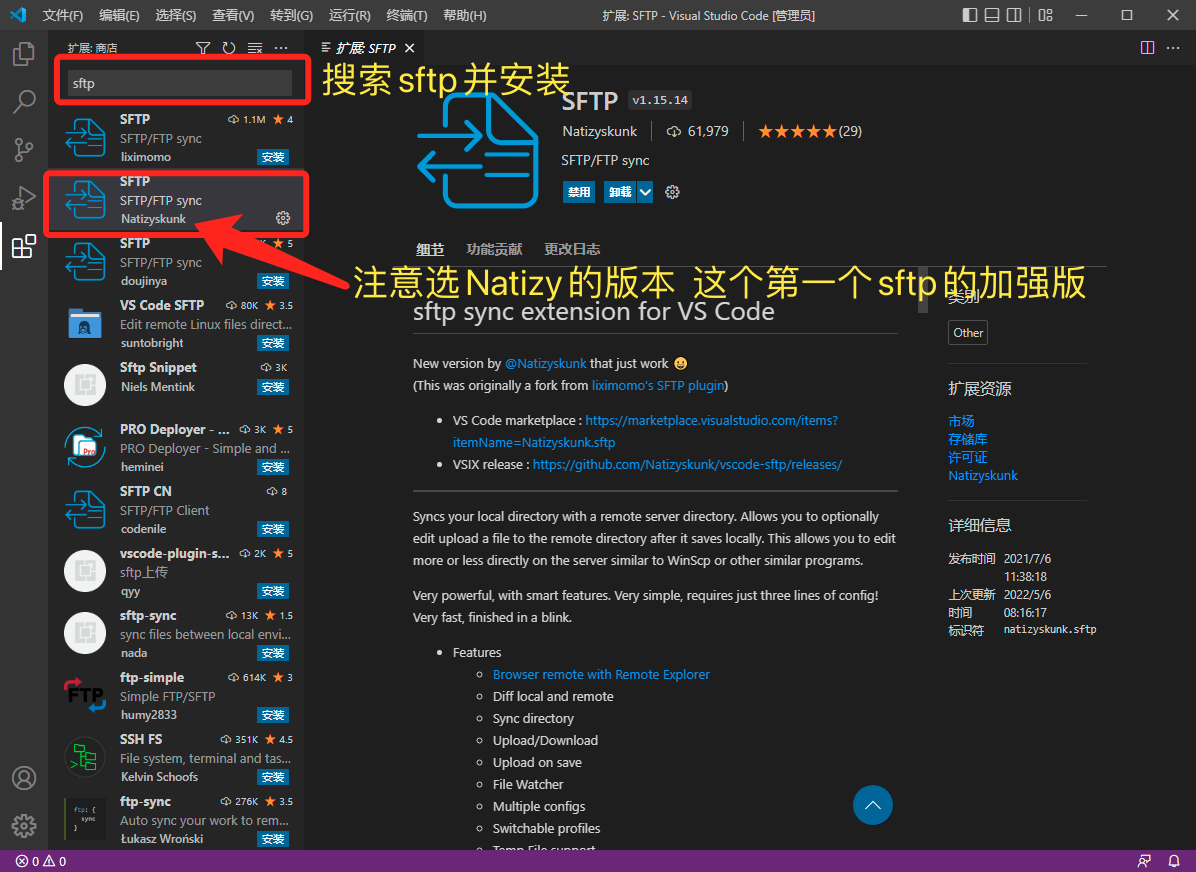Open the 查看(V) menu
Screen dimensions: 1196x872
coord(233,15)
